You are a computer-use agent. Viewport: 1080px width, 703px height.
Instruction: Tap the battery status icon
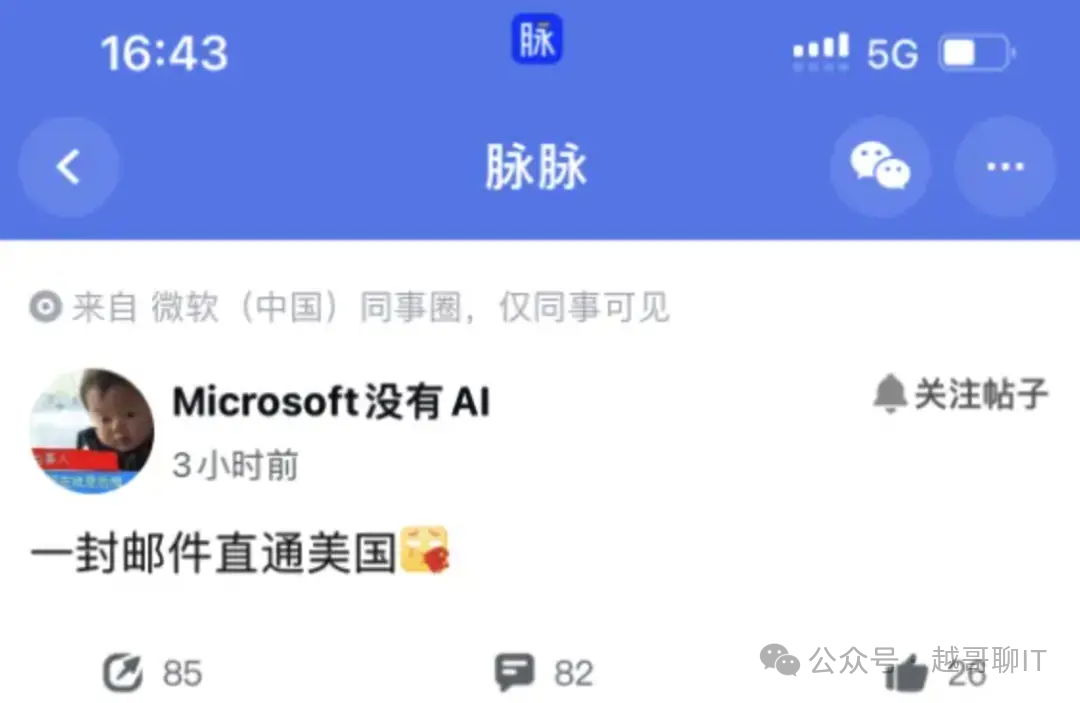tap(977, 53)
